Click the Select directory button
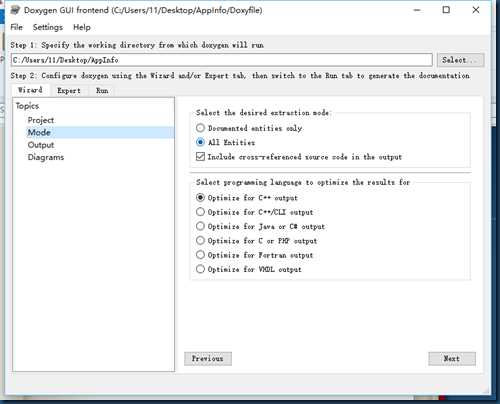 460,60
